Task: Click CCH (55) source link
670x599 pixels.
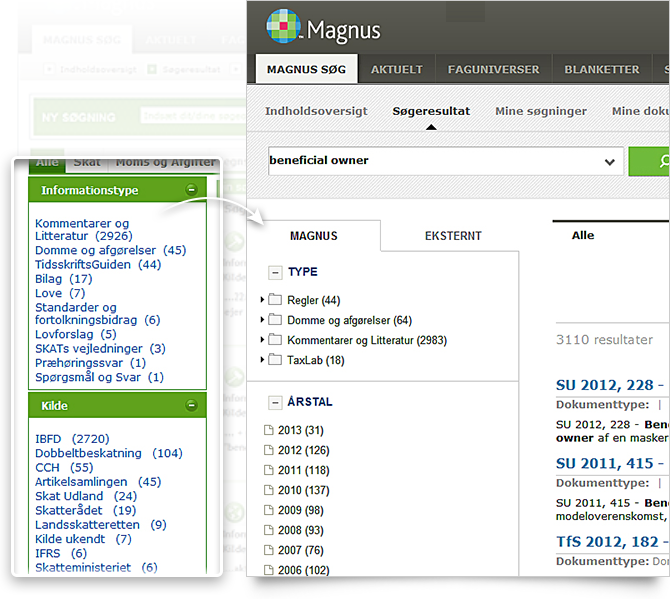Action: [x=64, y=468]
